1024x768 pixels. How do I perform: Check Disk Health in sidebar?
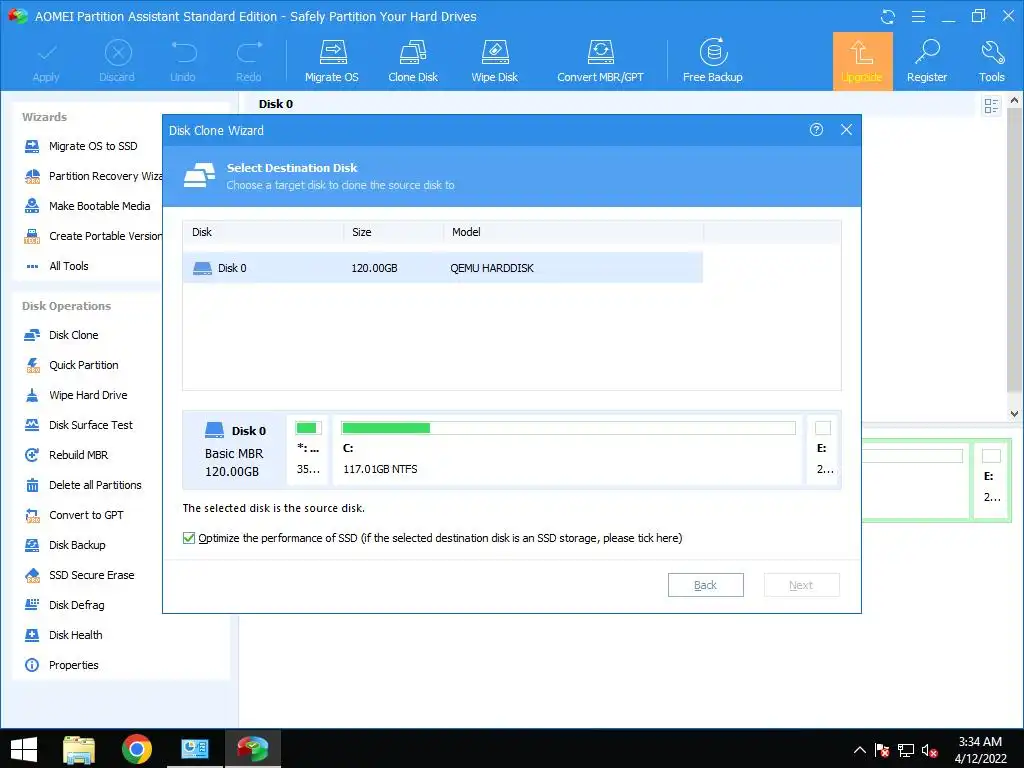(63, 635)
